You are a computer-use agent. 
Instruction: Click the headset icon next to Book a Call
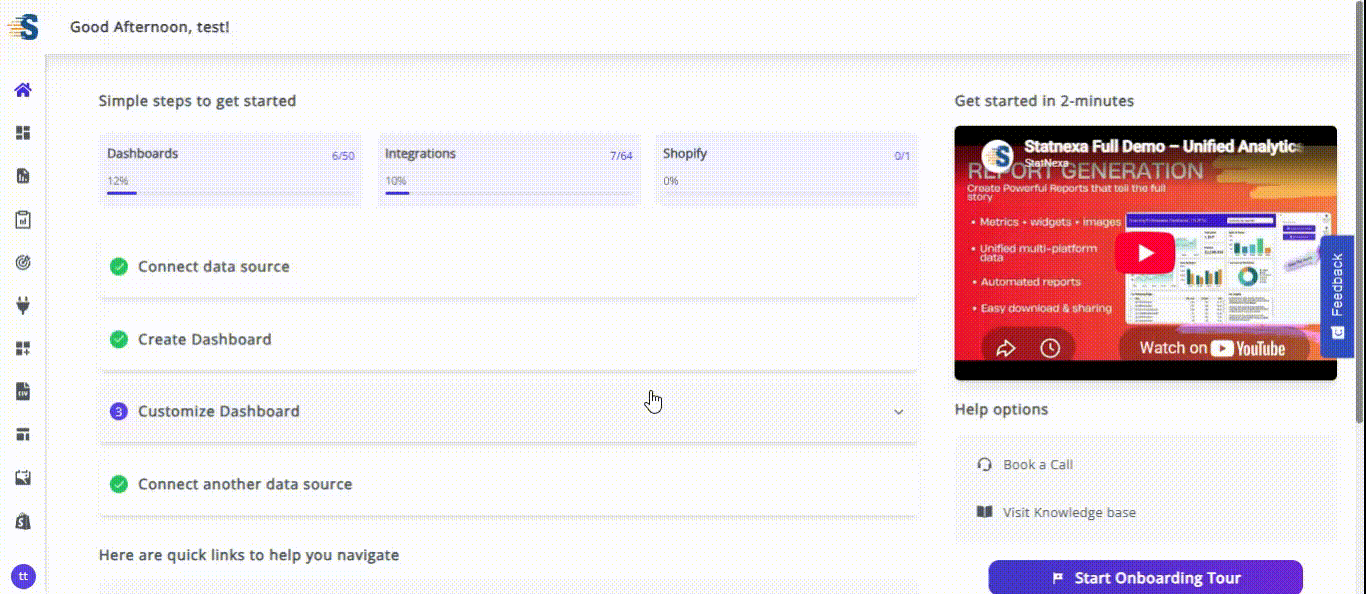point(984,465)
